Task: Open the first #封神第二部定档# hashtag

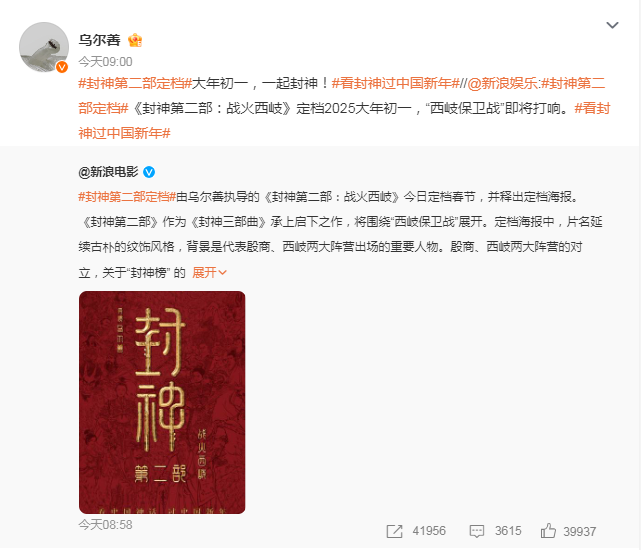Action: click(x=135, y=83)
